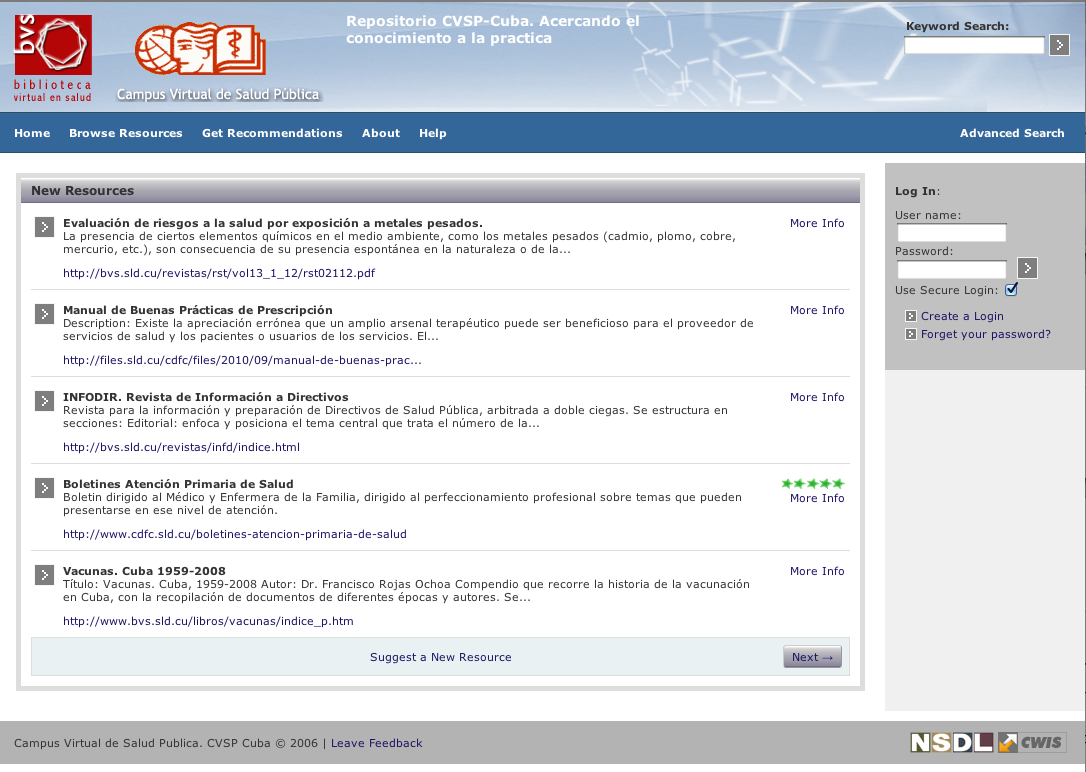Click the Next button

click(x=812, y=657)
